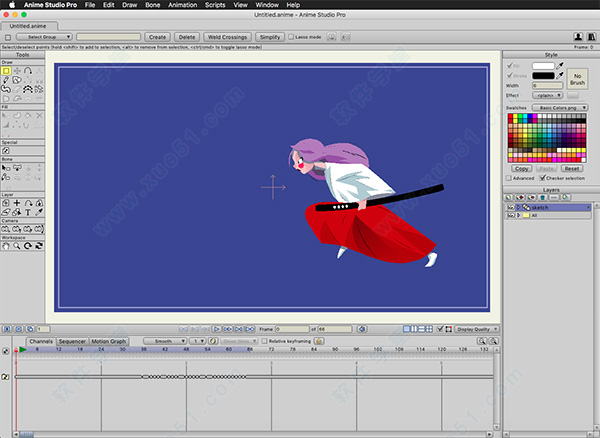Pick the Rotate Workspace tool

pos(28,246)
